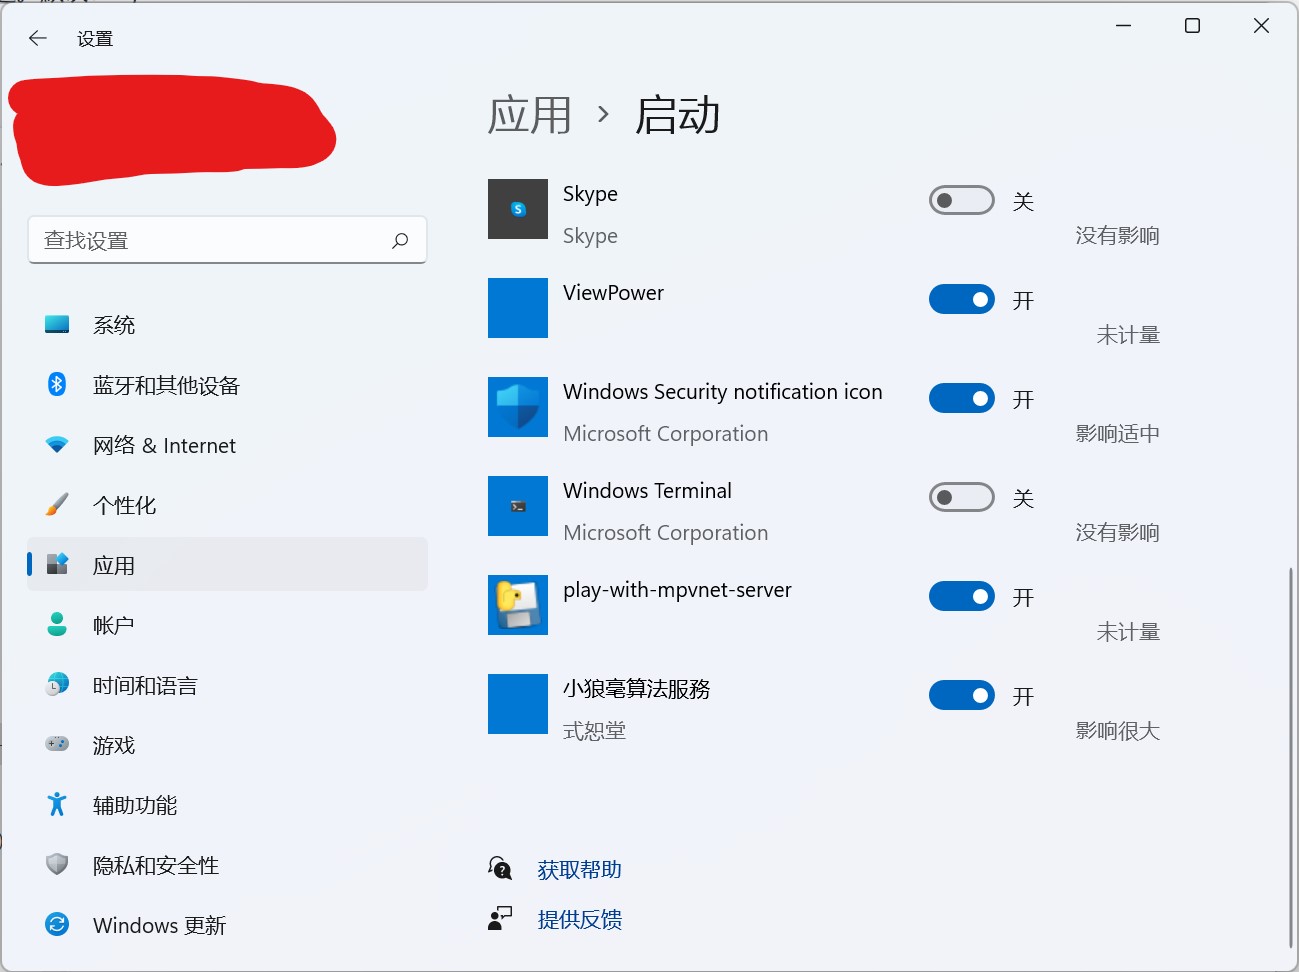Image resolution: width=1299 pixels, height=972 pixels.
Task: Open 蓝牙和其他设备 settings category
Action: (x=227, y=385)
